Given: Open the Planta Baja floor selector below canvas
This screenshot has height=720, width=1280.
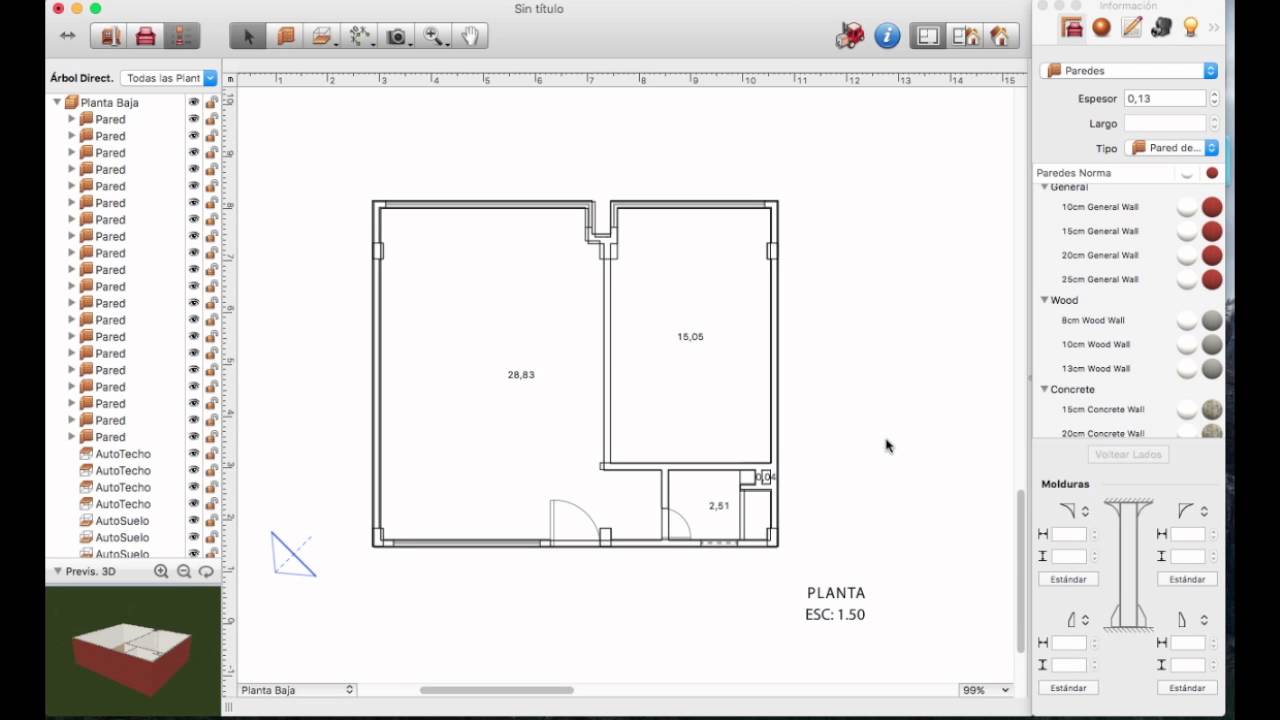Looking at the screenshot, I should tap(297, 690).
